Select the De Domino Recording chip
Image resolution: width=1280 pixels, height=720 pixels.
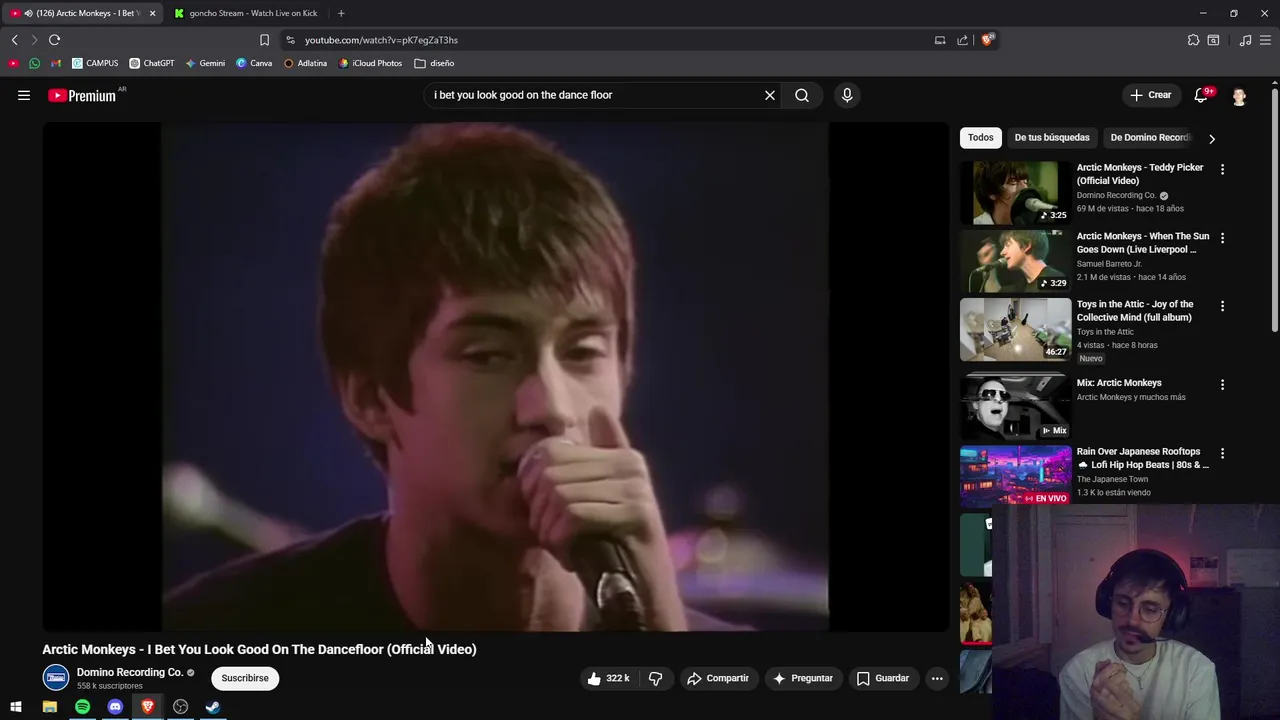1150,137
